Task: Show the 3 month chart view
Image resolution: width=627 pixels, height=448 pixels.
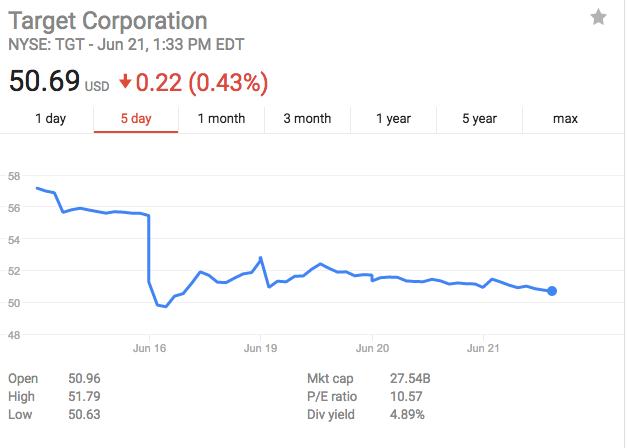Action: (307, 119)
